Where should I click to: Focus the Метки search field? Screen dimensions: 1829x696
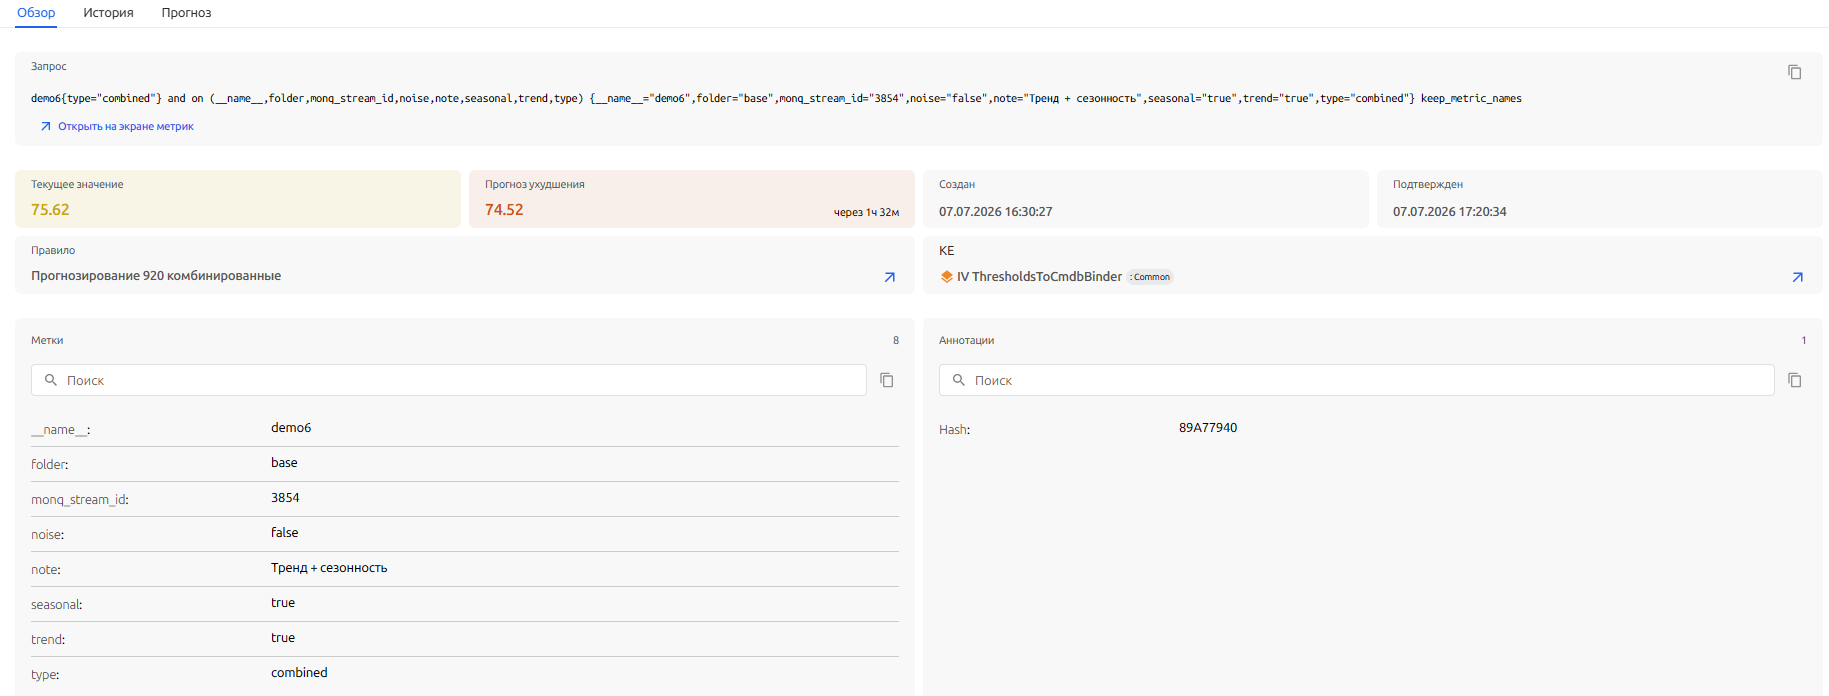point(449,380)
